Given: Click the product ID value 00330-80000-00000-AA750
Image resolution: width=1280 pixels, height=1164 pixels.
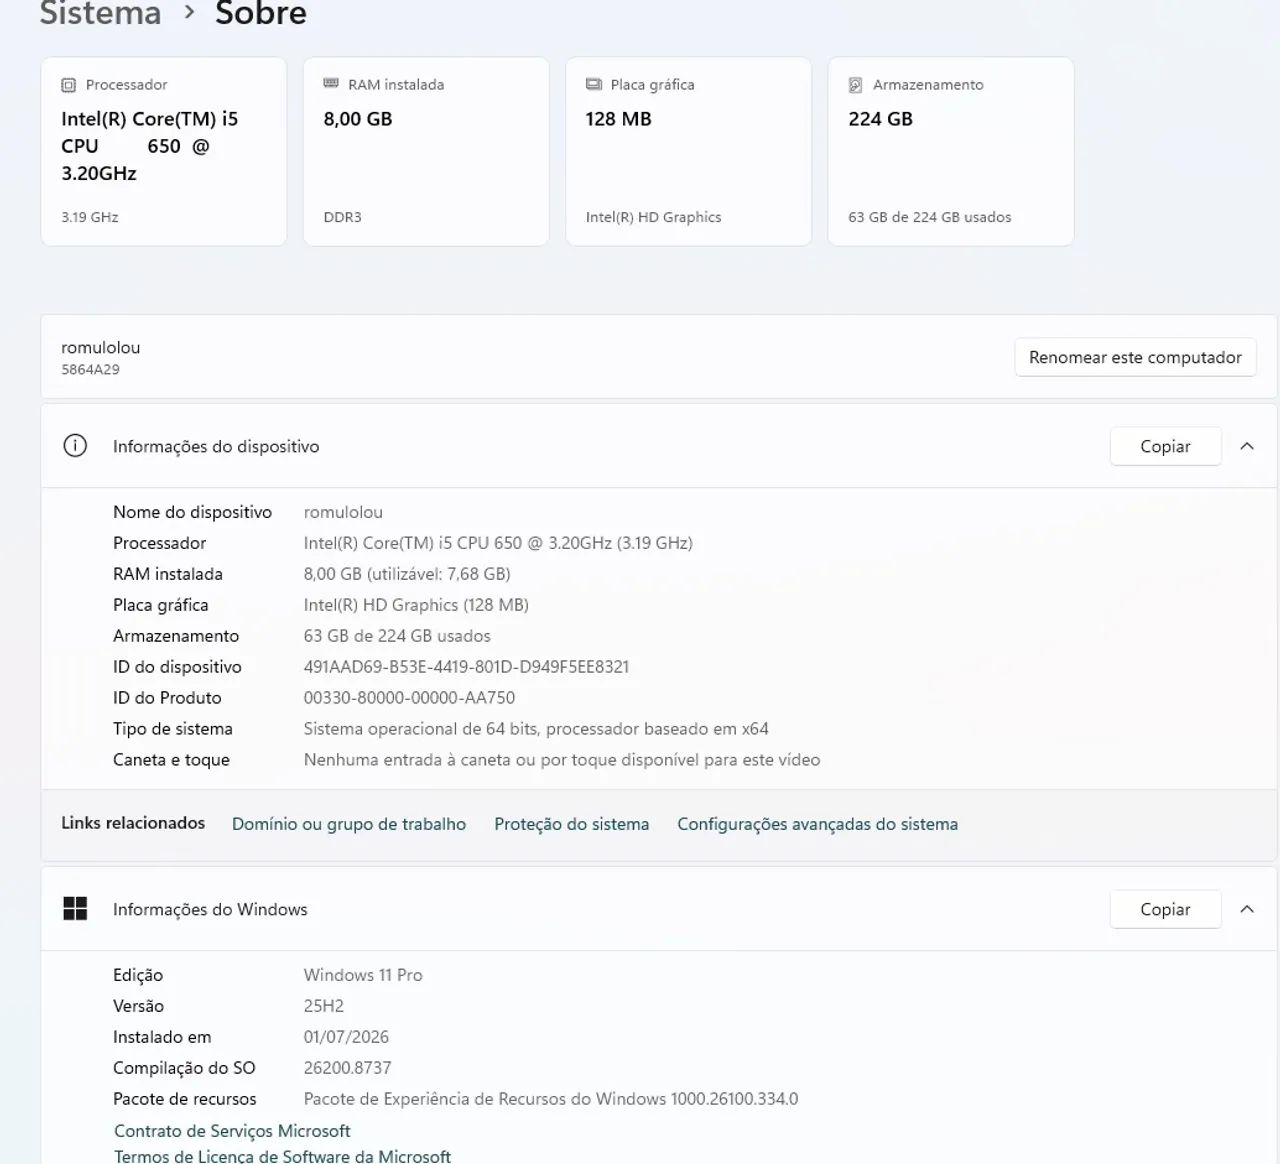Looking at the screenshot, I should tap(409, 698).
